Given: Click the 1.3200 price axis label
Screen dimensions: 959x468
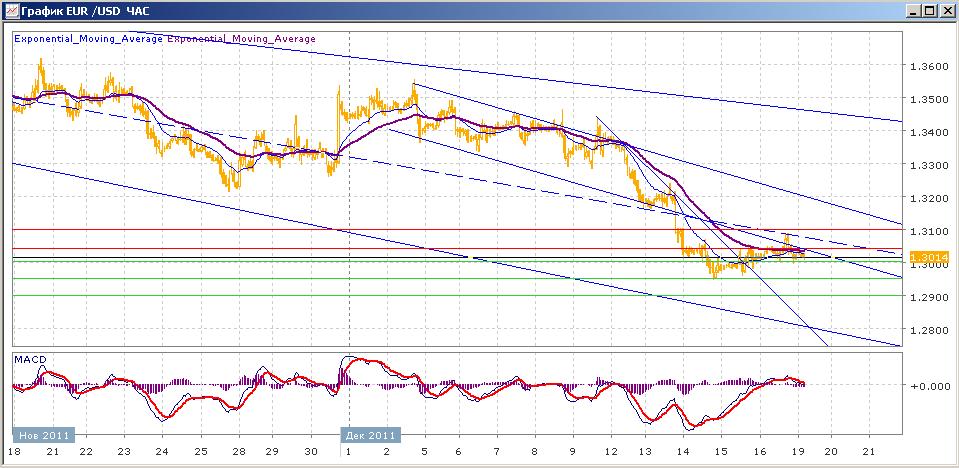Looking at the screenshot, I should [929, 198].
